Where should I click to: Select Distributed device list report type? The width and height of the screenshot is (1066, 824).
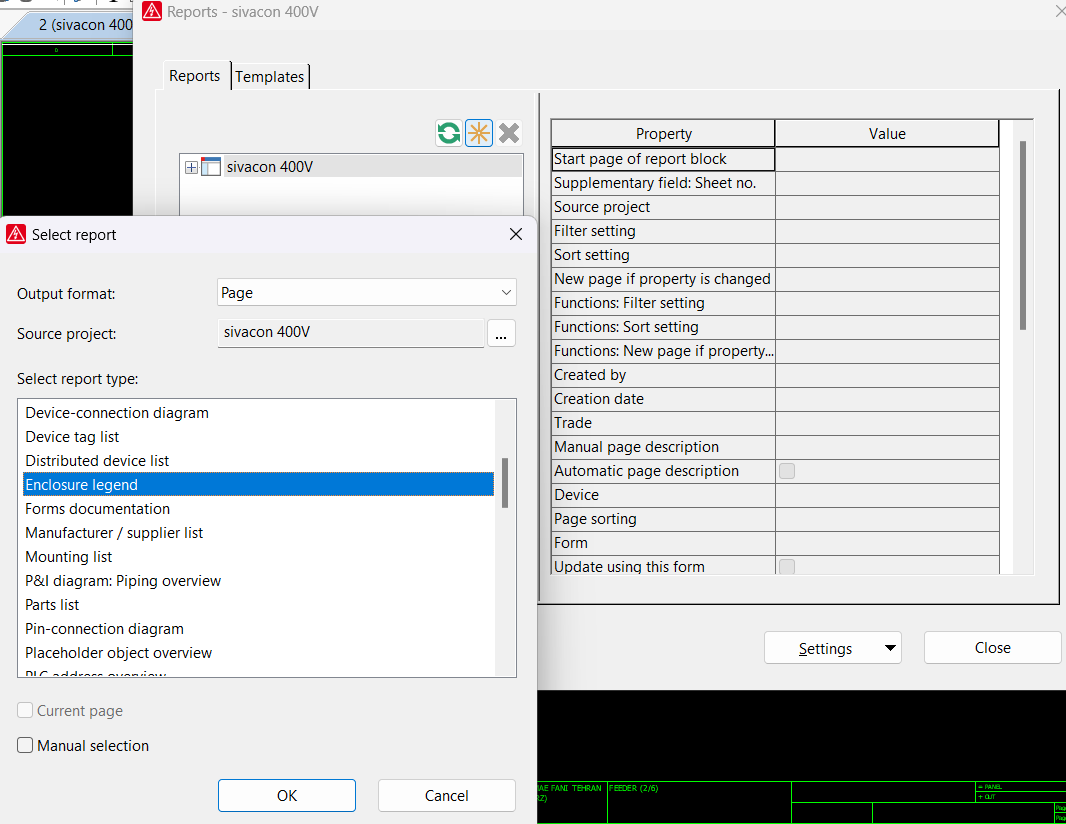coord(258,460)
